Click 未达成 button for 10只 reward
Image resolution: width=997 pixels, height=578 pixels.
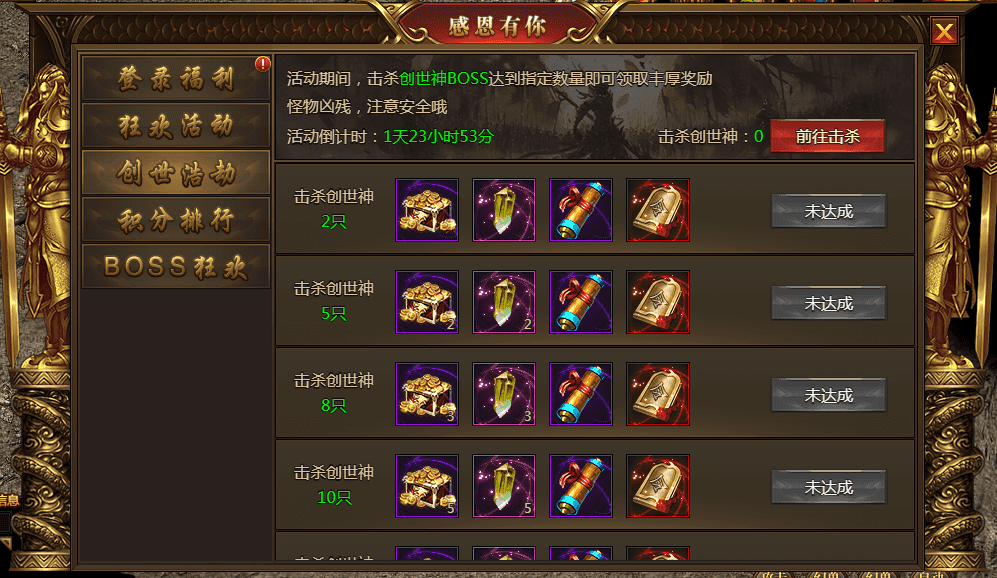829,488
